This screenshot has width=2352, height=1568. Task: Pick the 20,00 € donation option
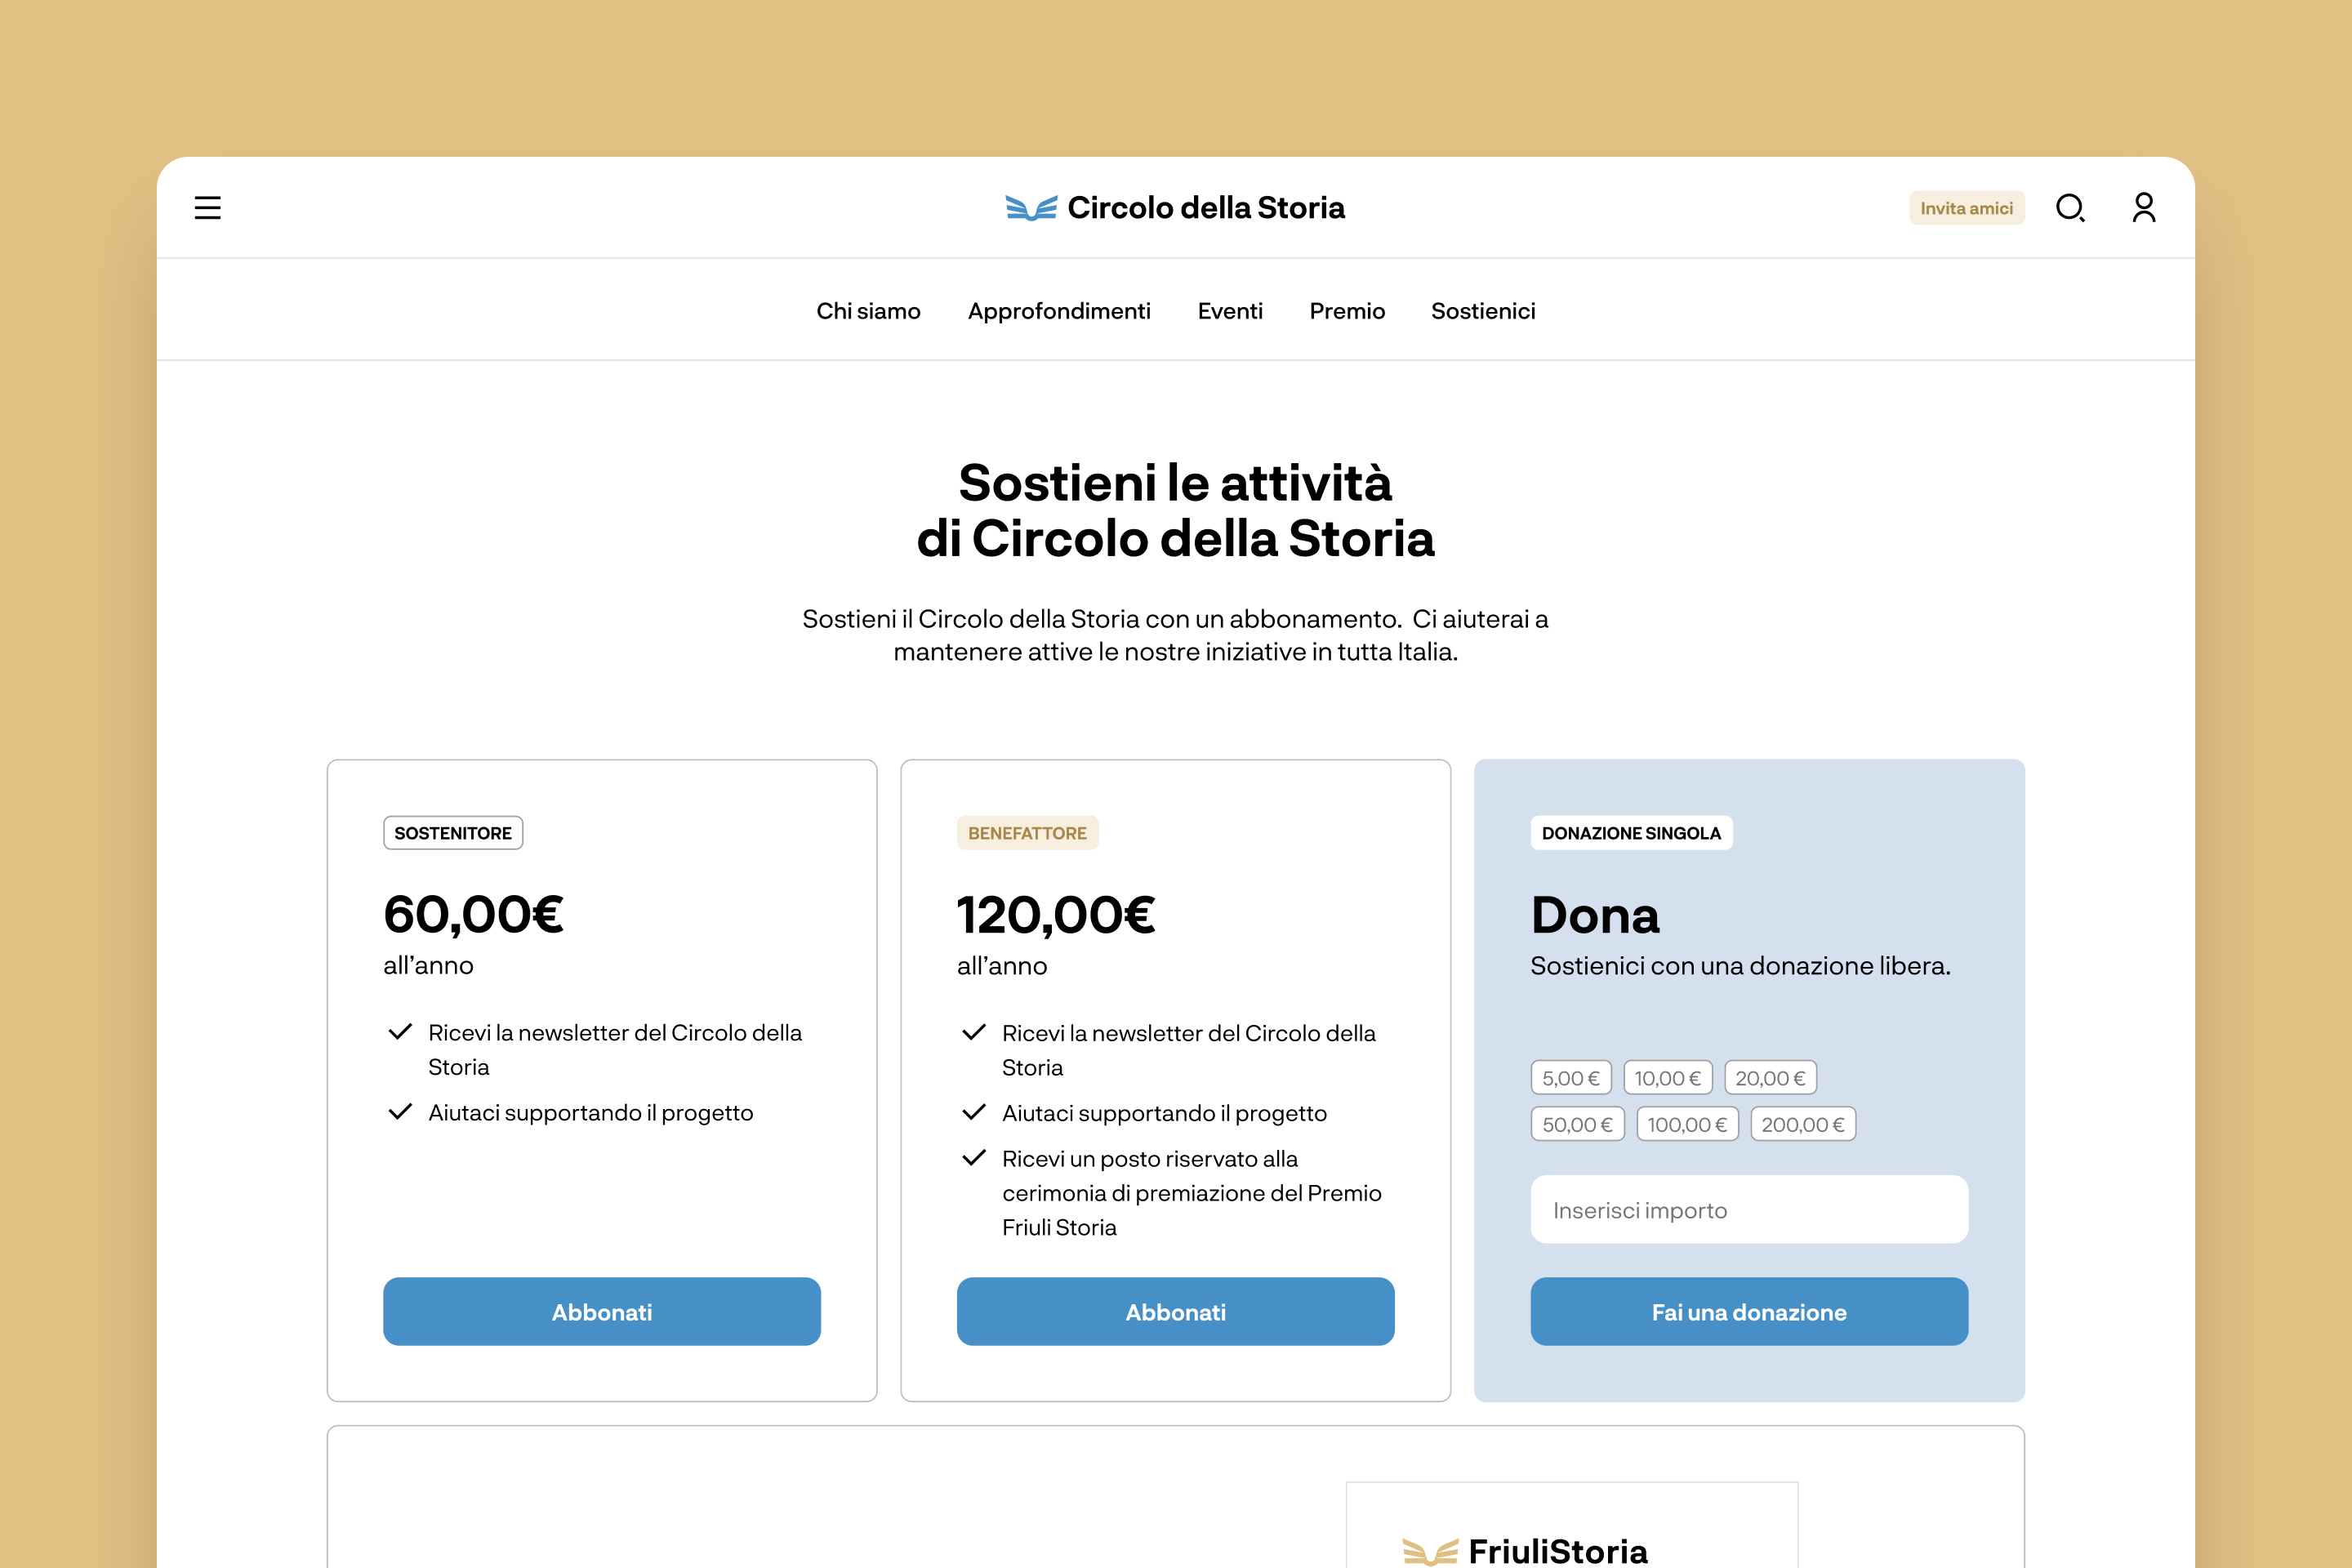[x=1770, y=1078]
